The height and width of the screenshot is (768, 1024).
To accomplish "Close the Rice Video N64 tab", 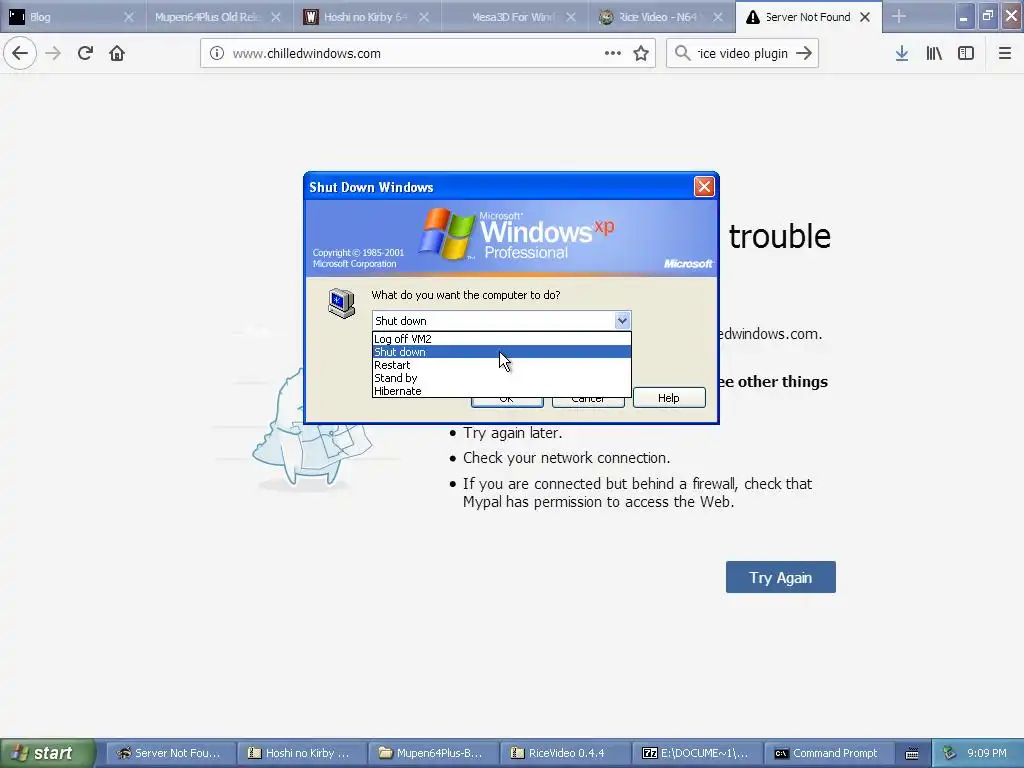I will pyautogui.click(x=718, y=17).
